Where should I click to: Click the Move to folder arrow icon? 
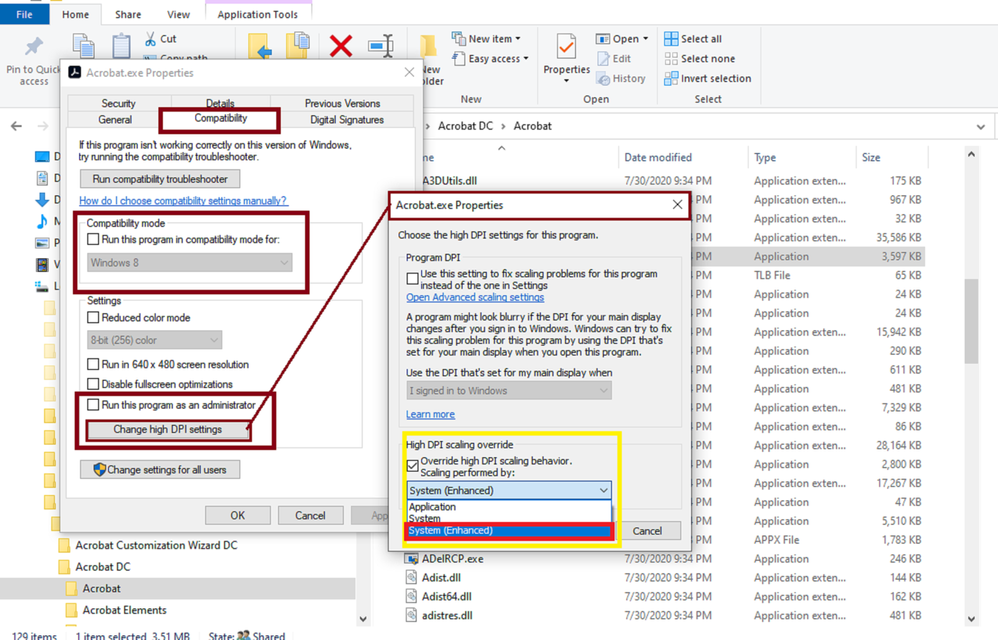coord(260,46)
